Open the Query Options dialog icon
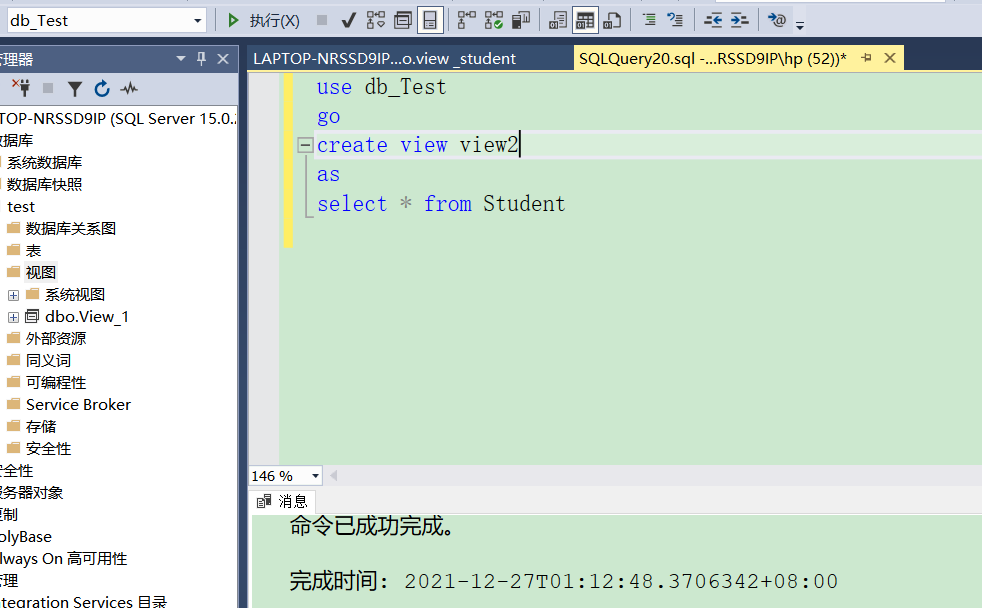Viewport: 982px width, 608px height. pos(403,21)
